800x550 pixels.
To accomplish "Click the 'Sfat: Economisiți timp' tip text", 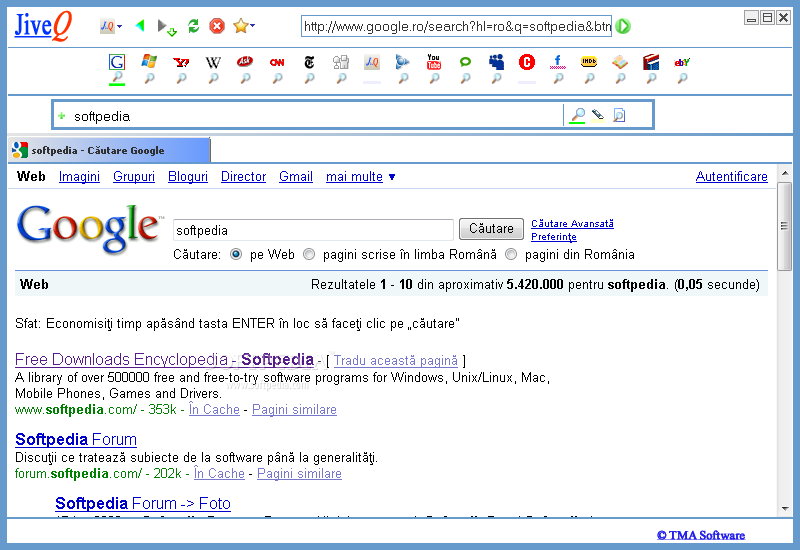I will click(237, 323).
